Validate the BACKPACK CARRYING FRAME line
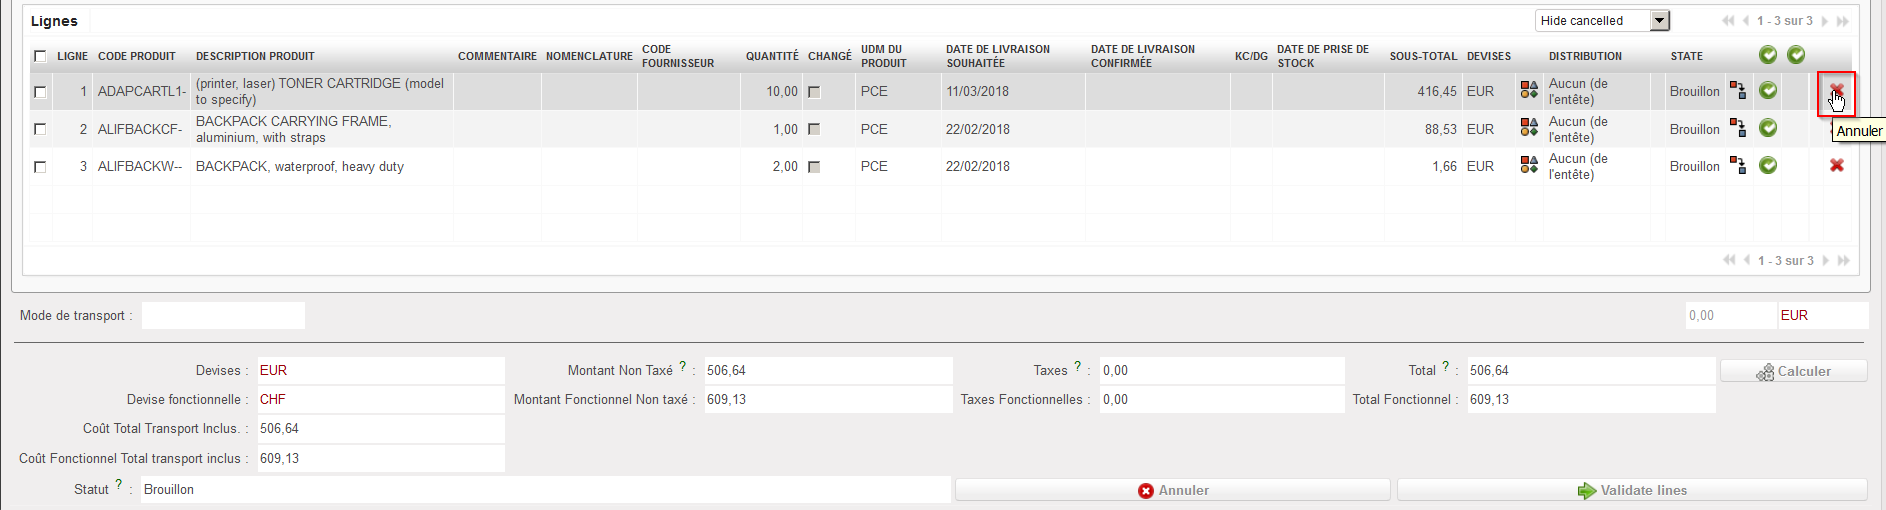Image resolution: width=1886 pixels, height=510 pixels. pos(1768,129)
